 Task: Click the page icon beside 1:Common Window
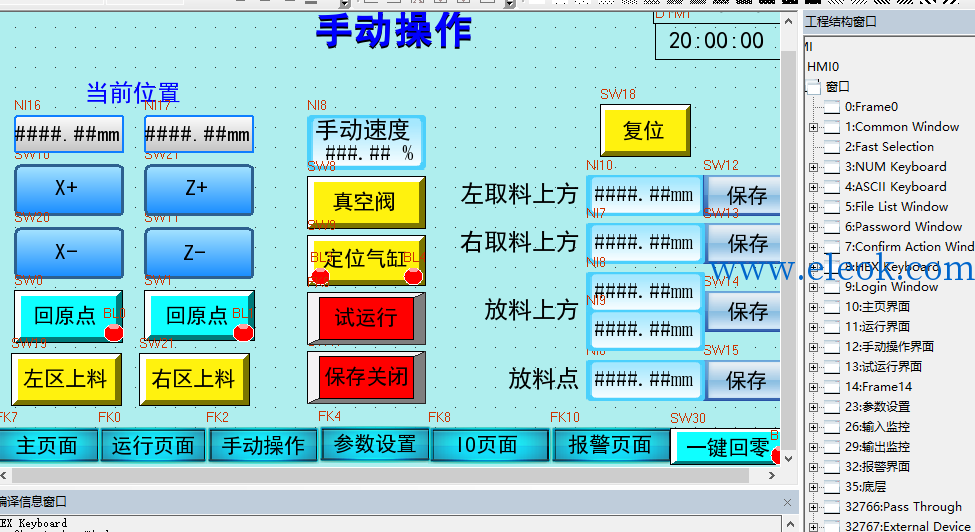831,127
